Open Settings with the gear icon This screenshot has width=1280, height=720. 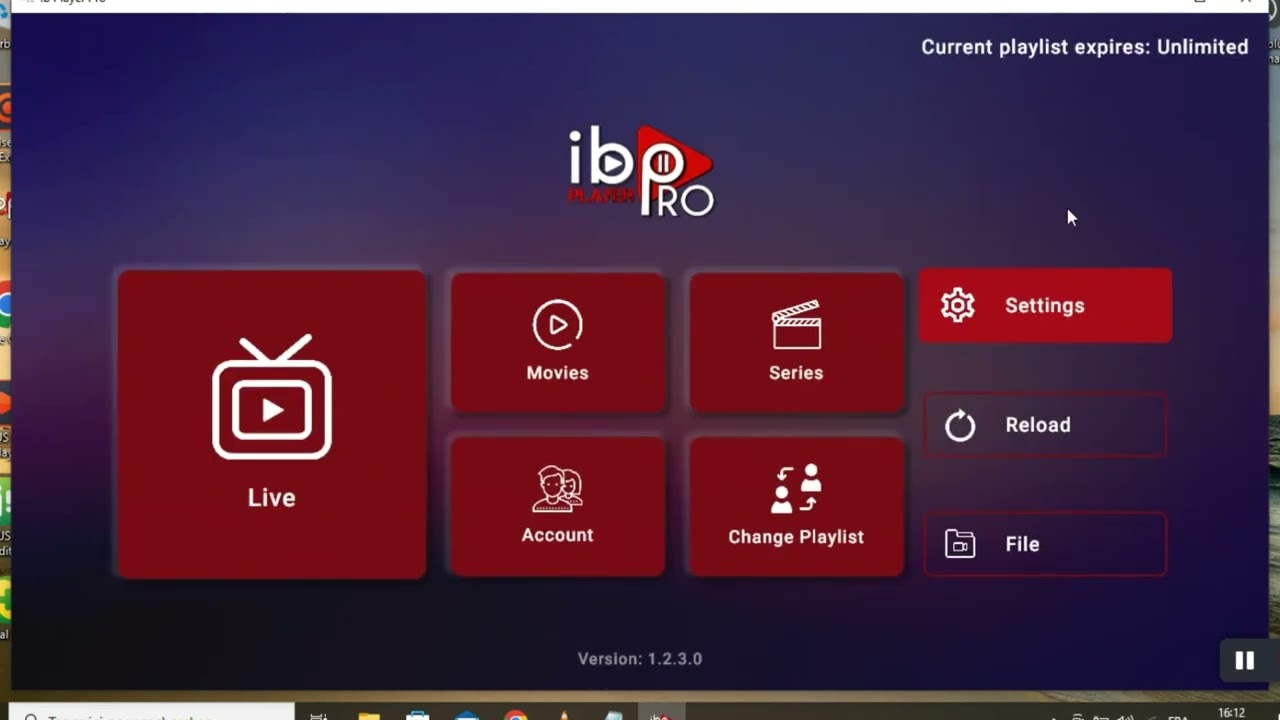pos(1045,305)
